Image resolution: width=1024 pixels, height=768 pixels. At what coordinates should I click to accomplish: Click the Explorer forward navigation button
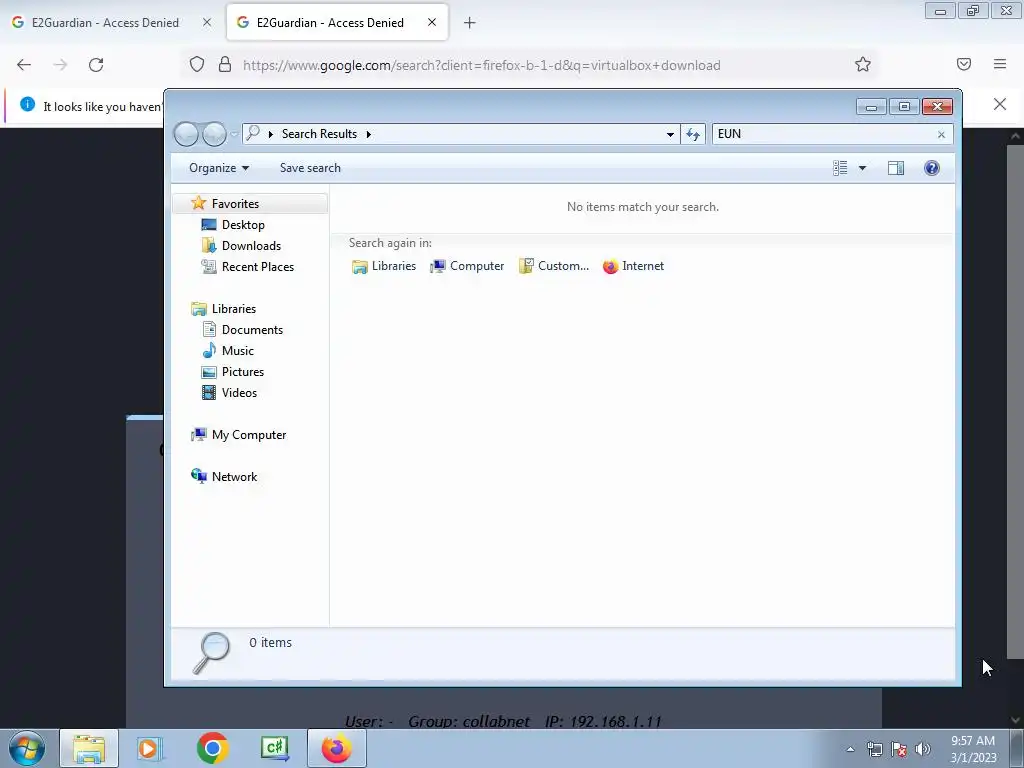[214, 134]
